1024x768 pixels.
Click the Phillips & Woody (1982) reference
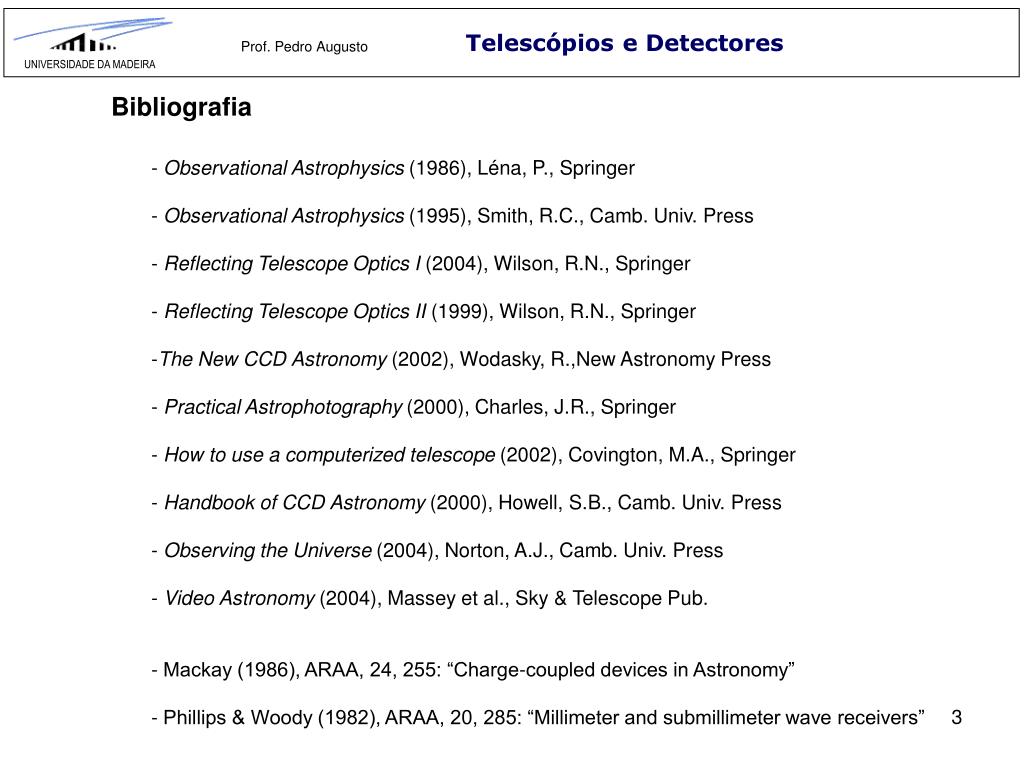(x=538, y=718)
